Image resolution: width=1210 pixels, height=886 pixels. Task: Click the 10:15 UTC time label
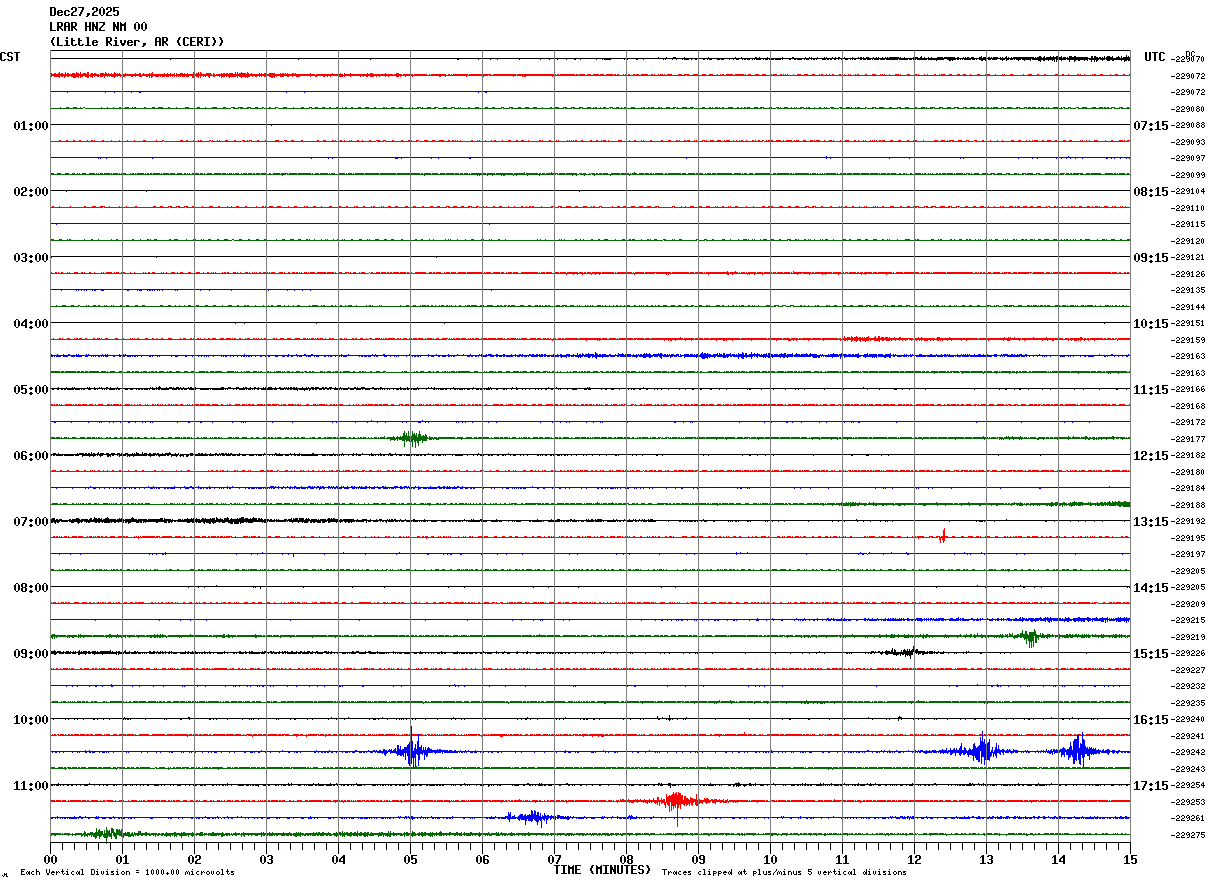pos(1150,324)
